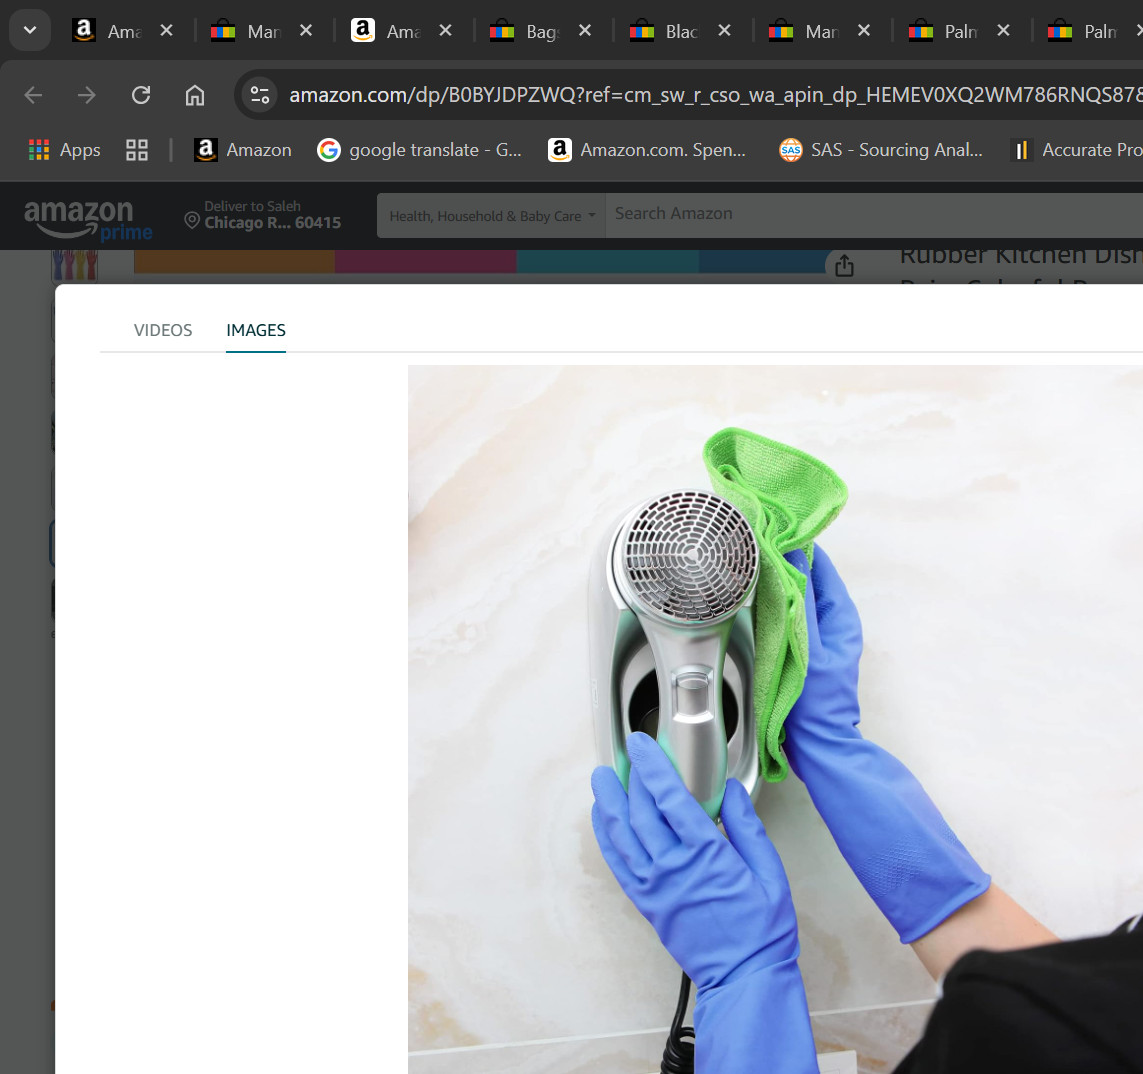Screen dimensions: 1143x1074
Task: Click the Search Amazon field
Action: tap(874, 214)
